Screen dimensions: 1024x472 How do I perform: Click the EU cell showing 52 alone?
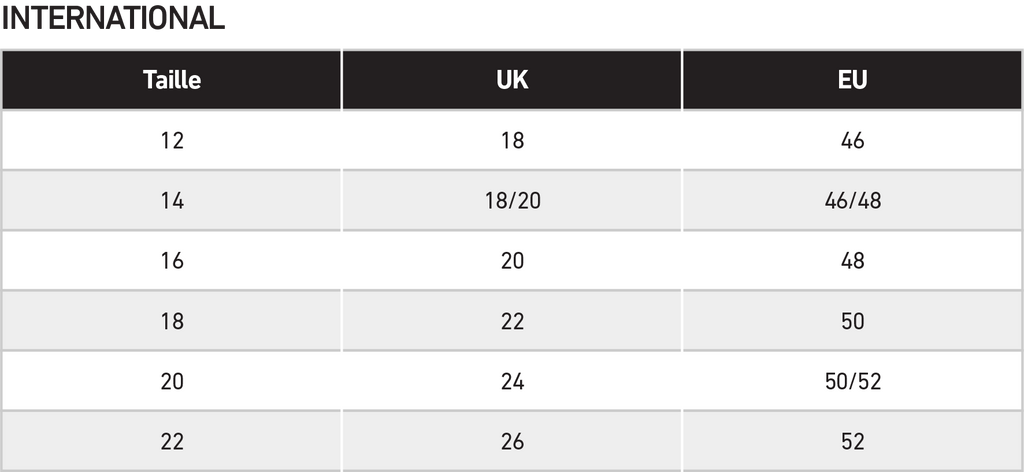point(852,441)
